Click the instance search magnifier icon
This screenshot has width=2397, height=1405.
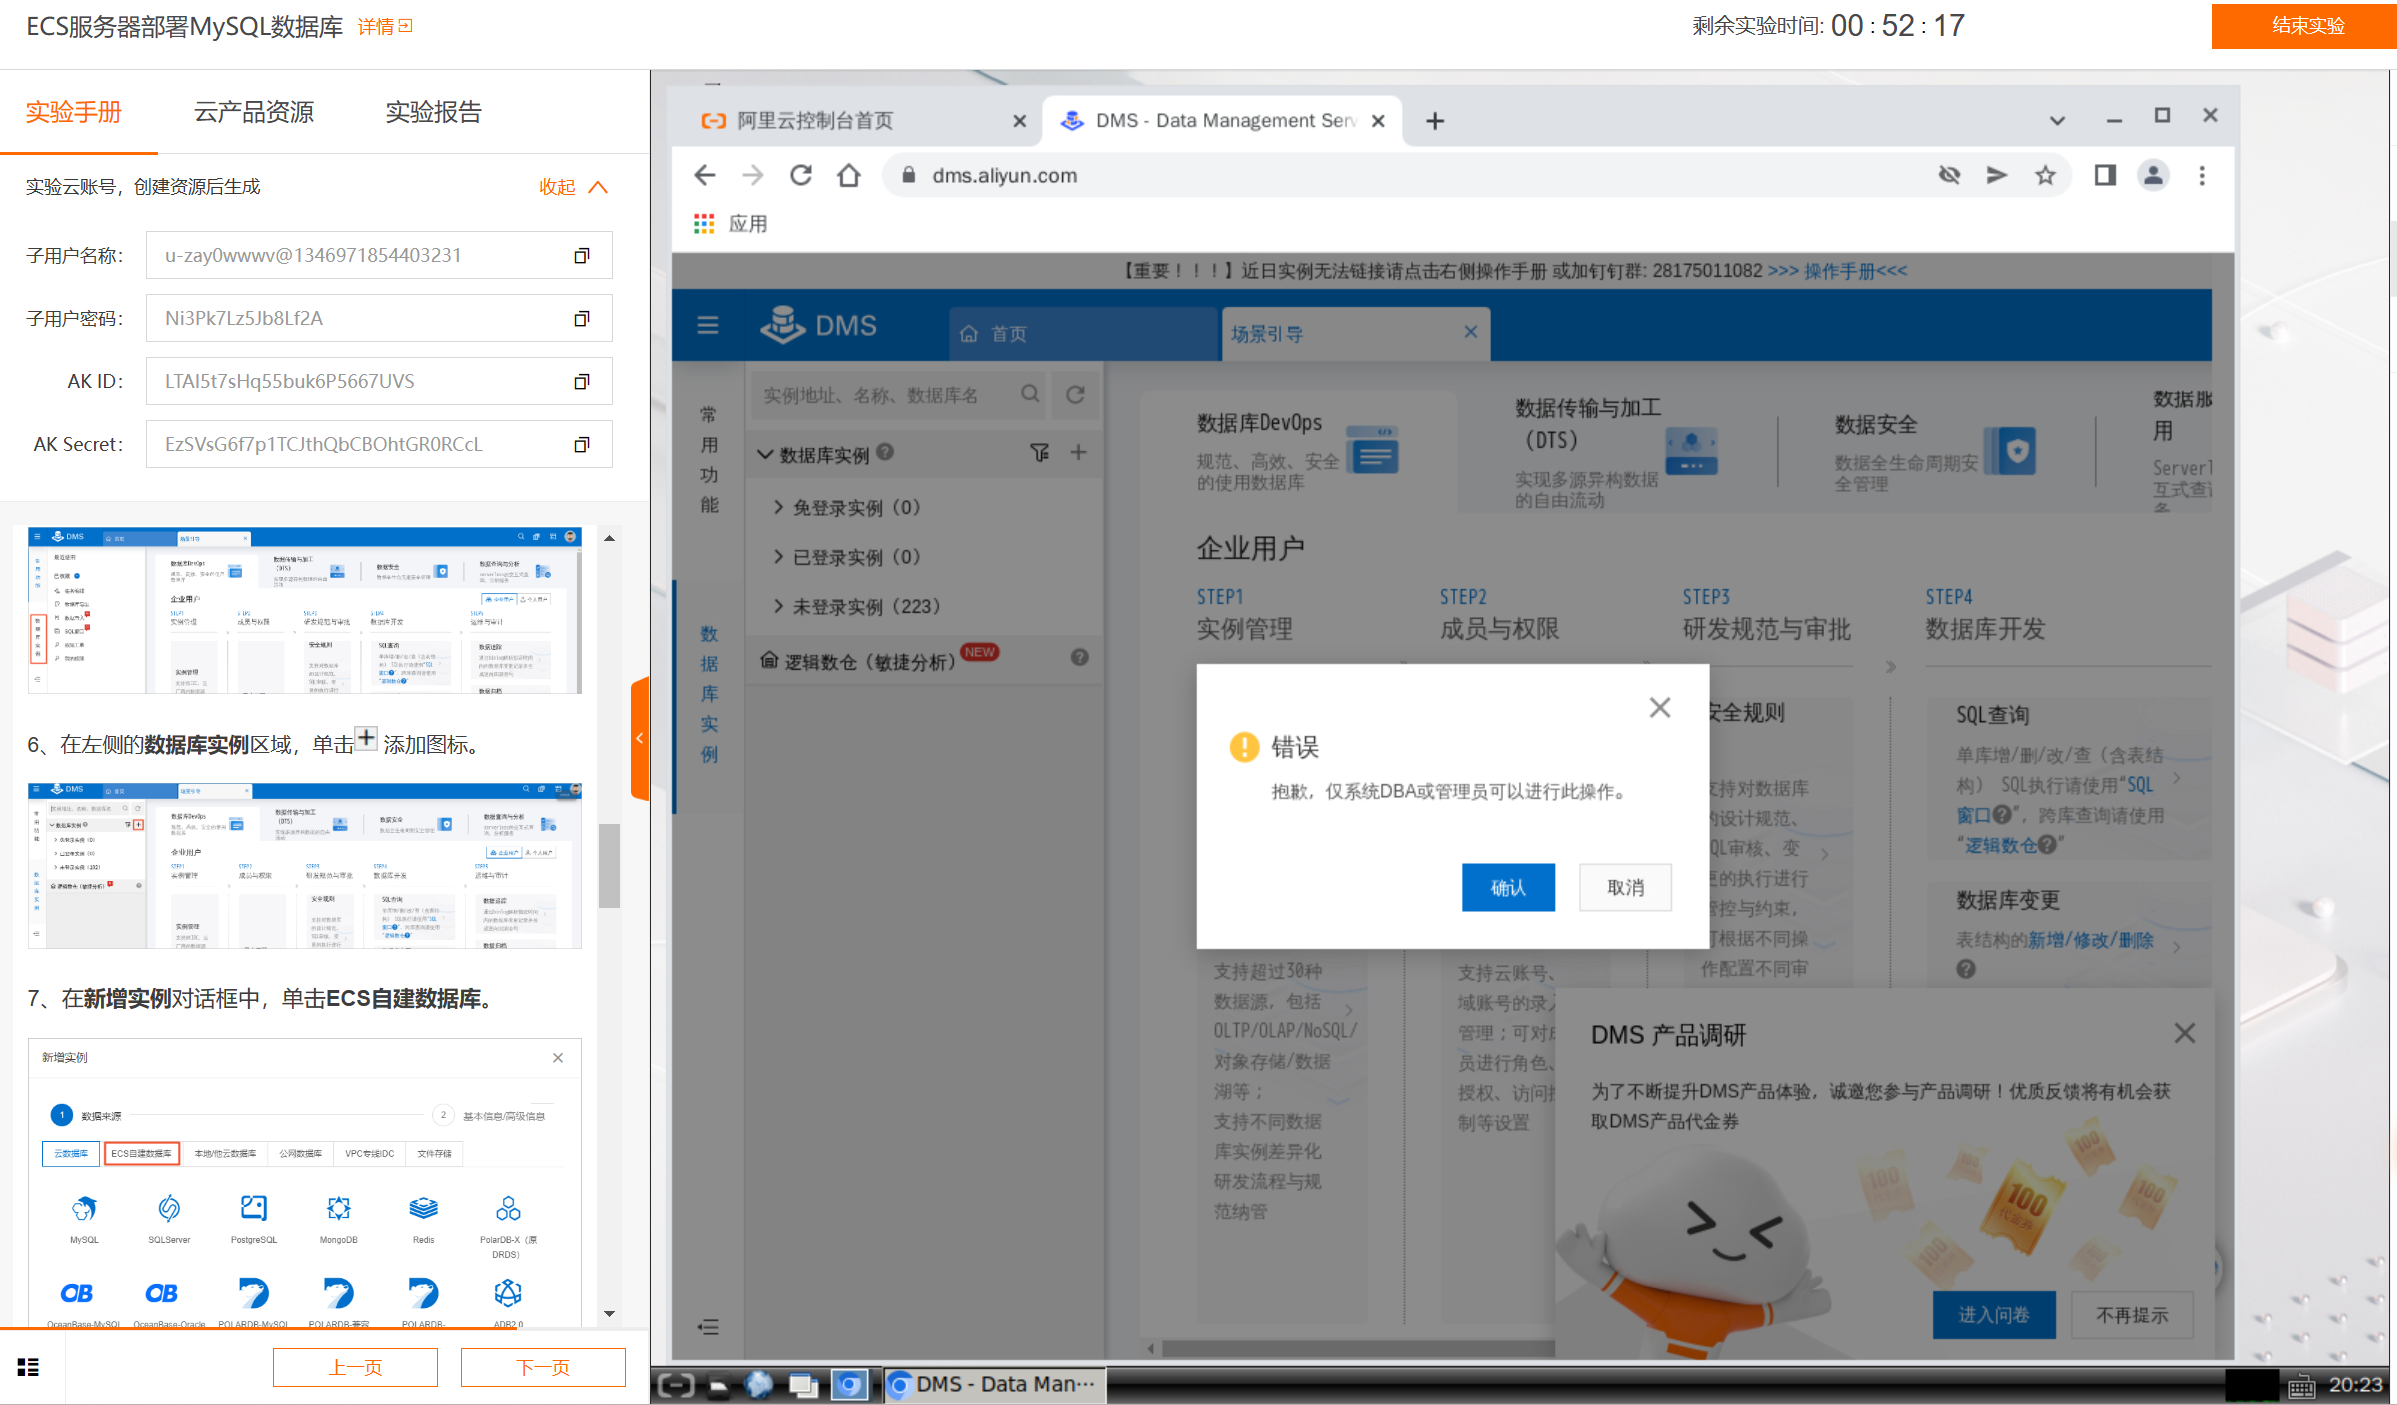pyautogui.click(x=1030, y=394)
